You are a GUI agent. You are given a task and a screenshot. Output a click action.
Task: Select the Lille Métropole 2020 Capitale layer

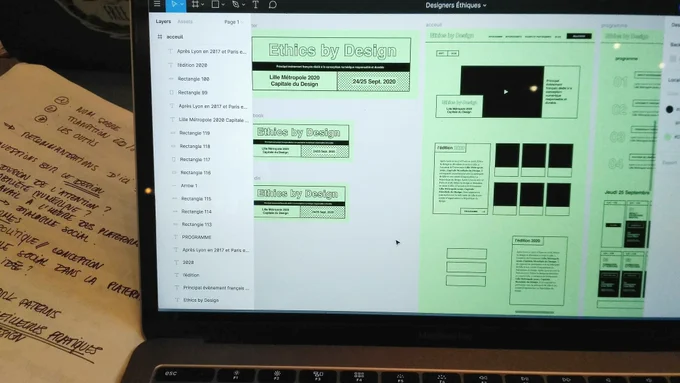tap(214, 120)
